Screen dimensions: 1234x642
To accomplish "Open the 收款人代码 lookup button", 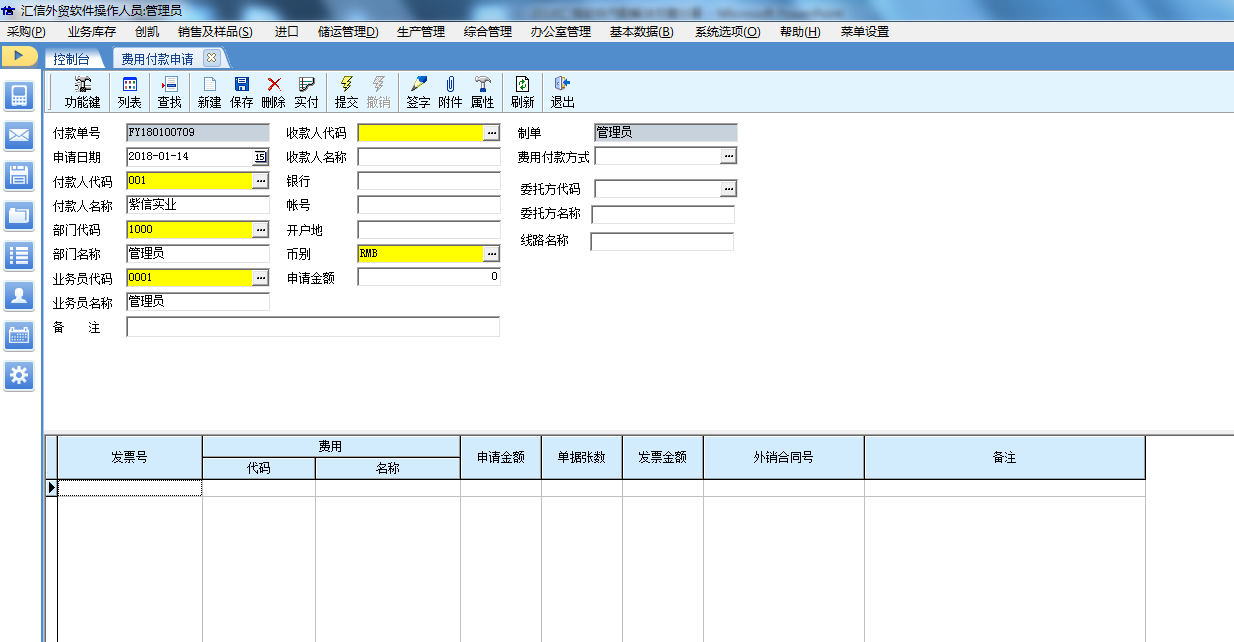I will (x=491, y=133).
